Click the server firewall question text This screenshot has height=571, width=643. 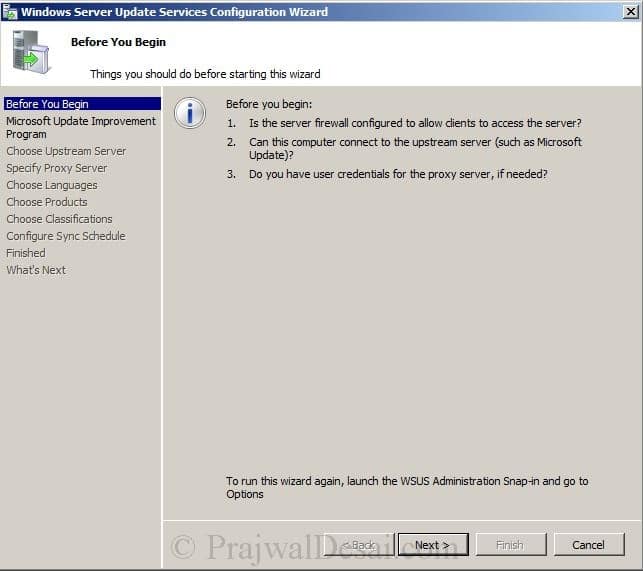(415, 123)
